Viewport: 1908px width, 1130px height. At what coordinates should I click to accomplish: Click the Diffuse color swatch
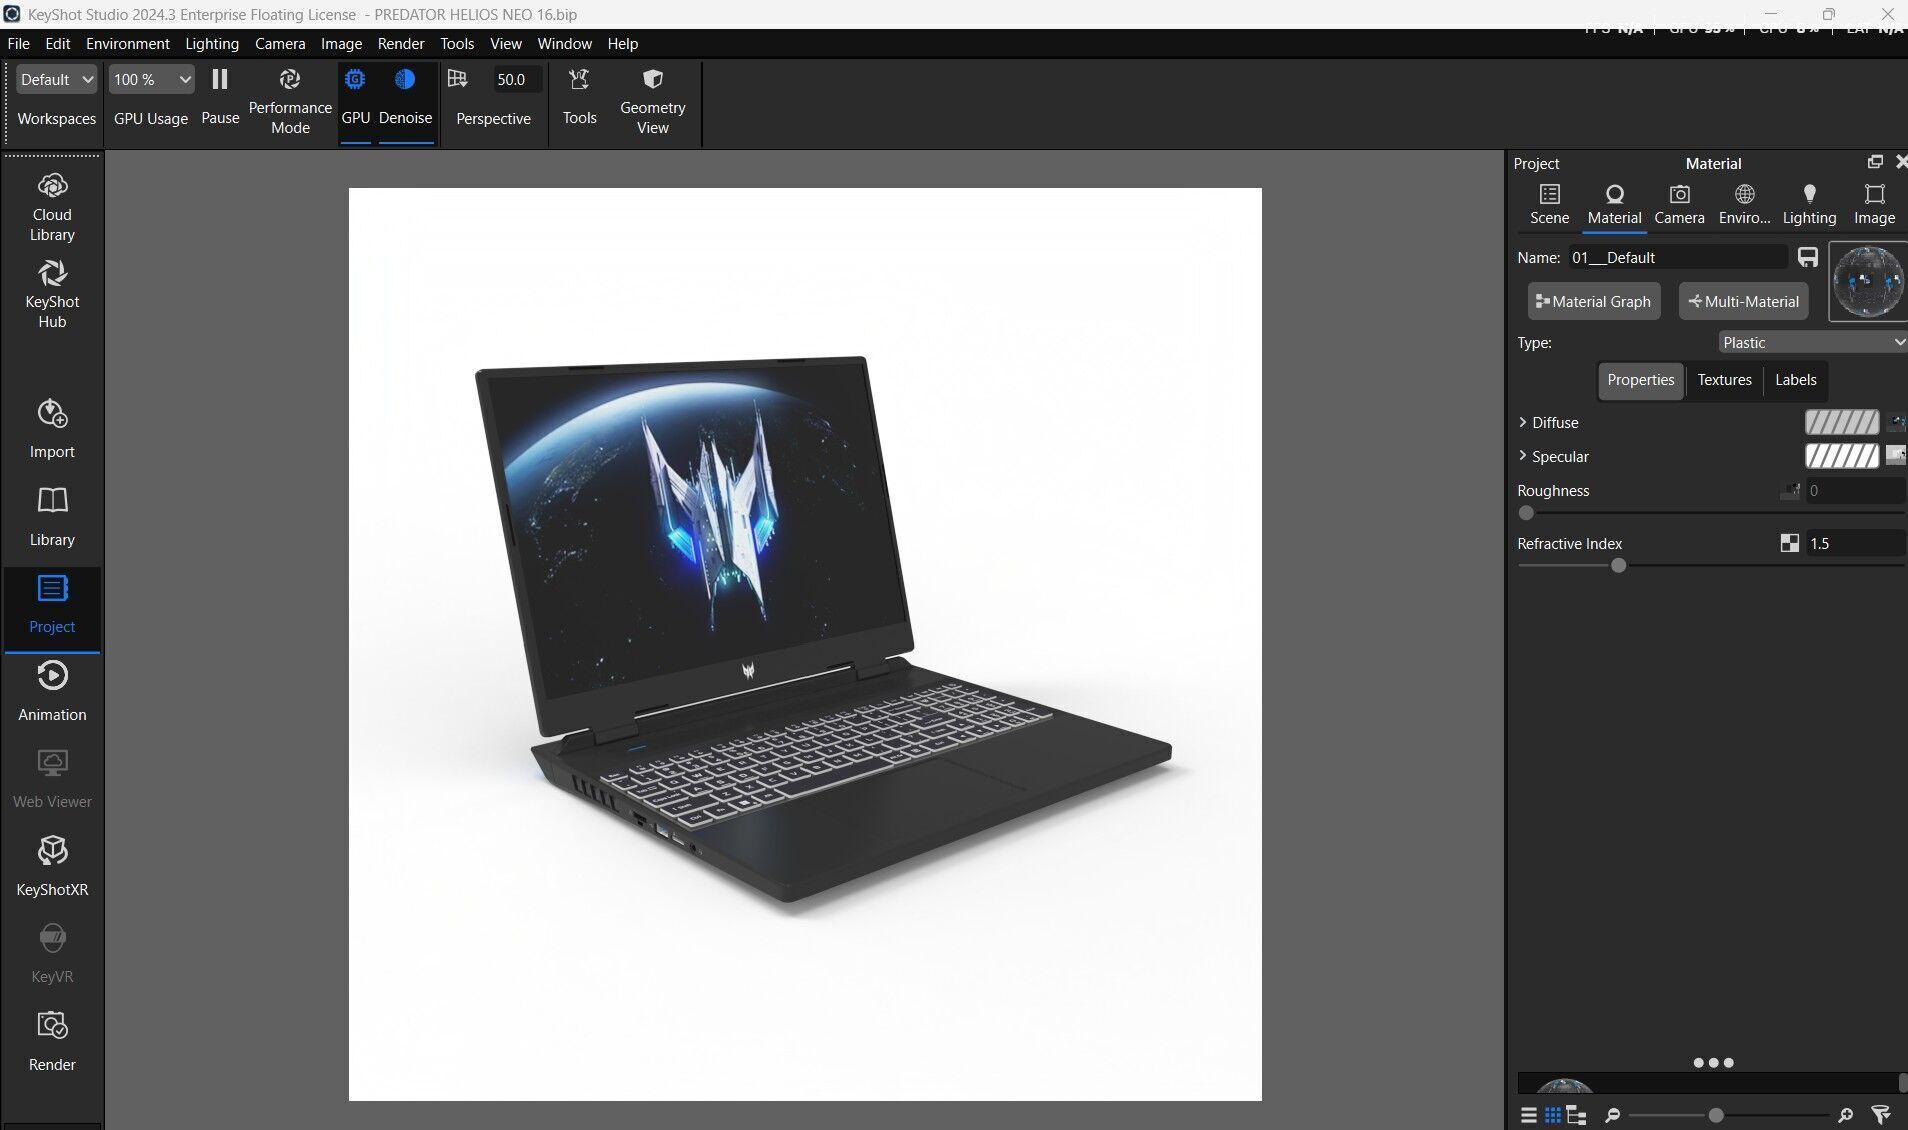1841,422
